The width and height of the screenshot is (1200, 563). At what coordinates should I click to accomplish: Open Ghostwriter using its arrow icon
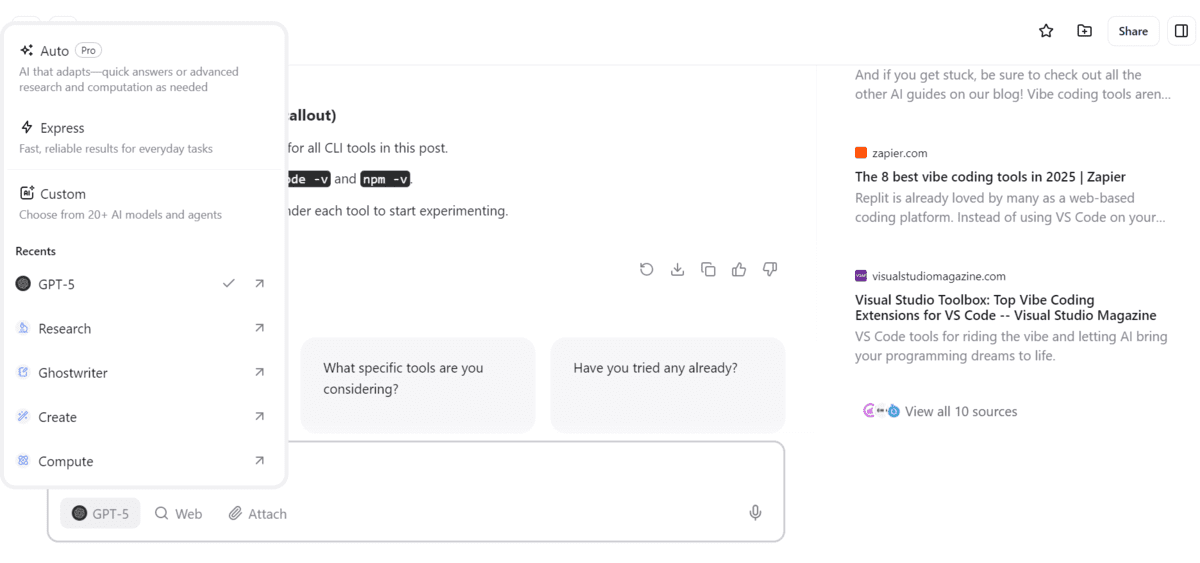pos(259,372)
